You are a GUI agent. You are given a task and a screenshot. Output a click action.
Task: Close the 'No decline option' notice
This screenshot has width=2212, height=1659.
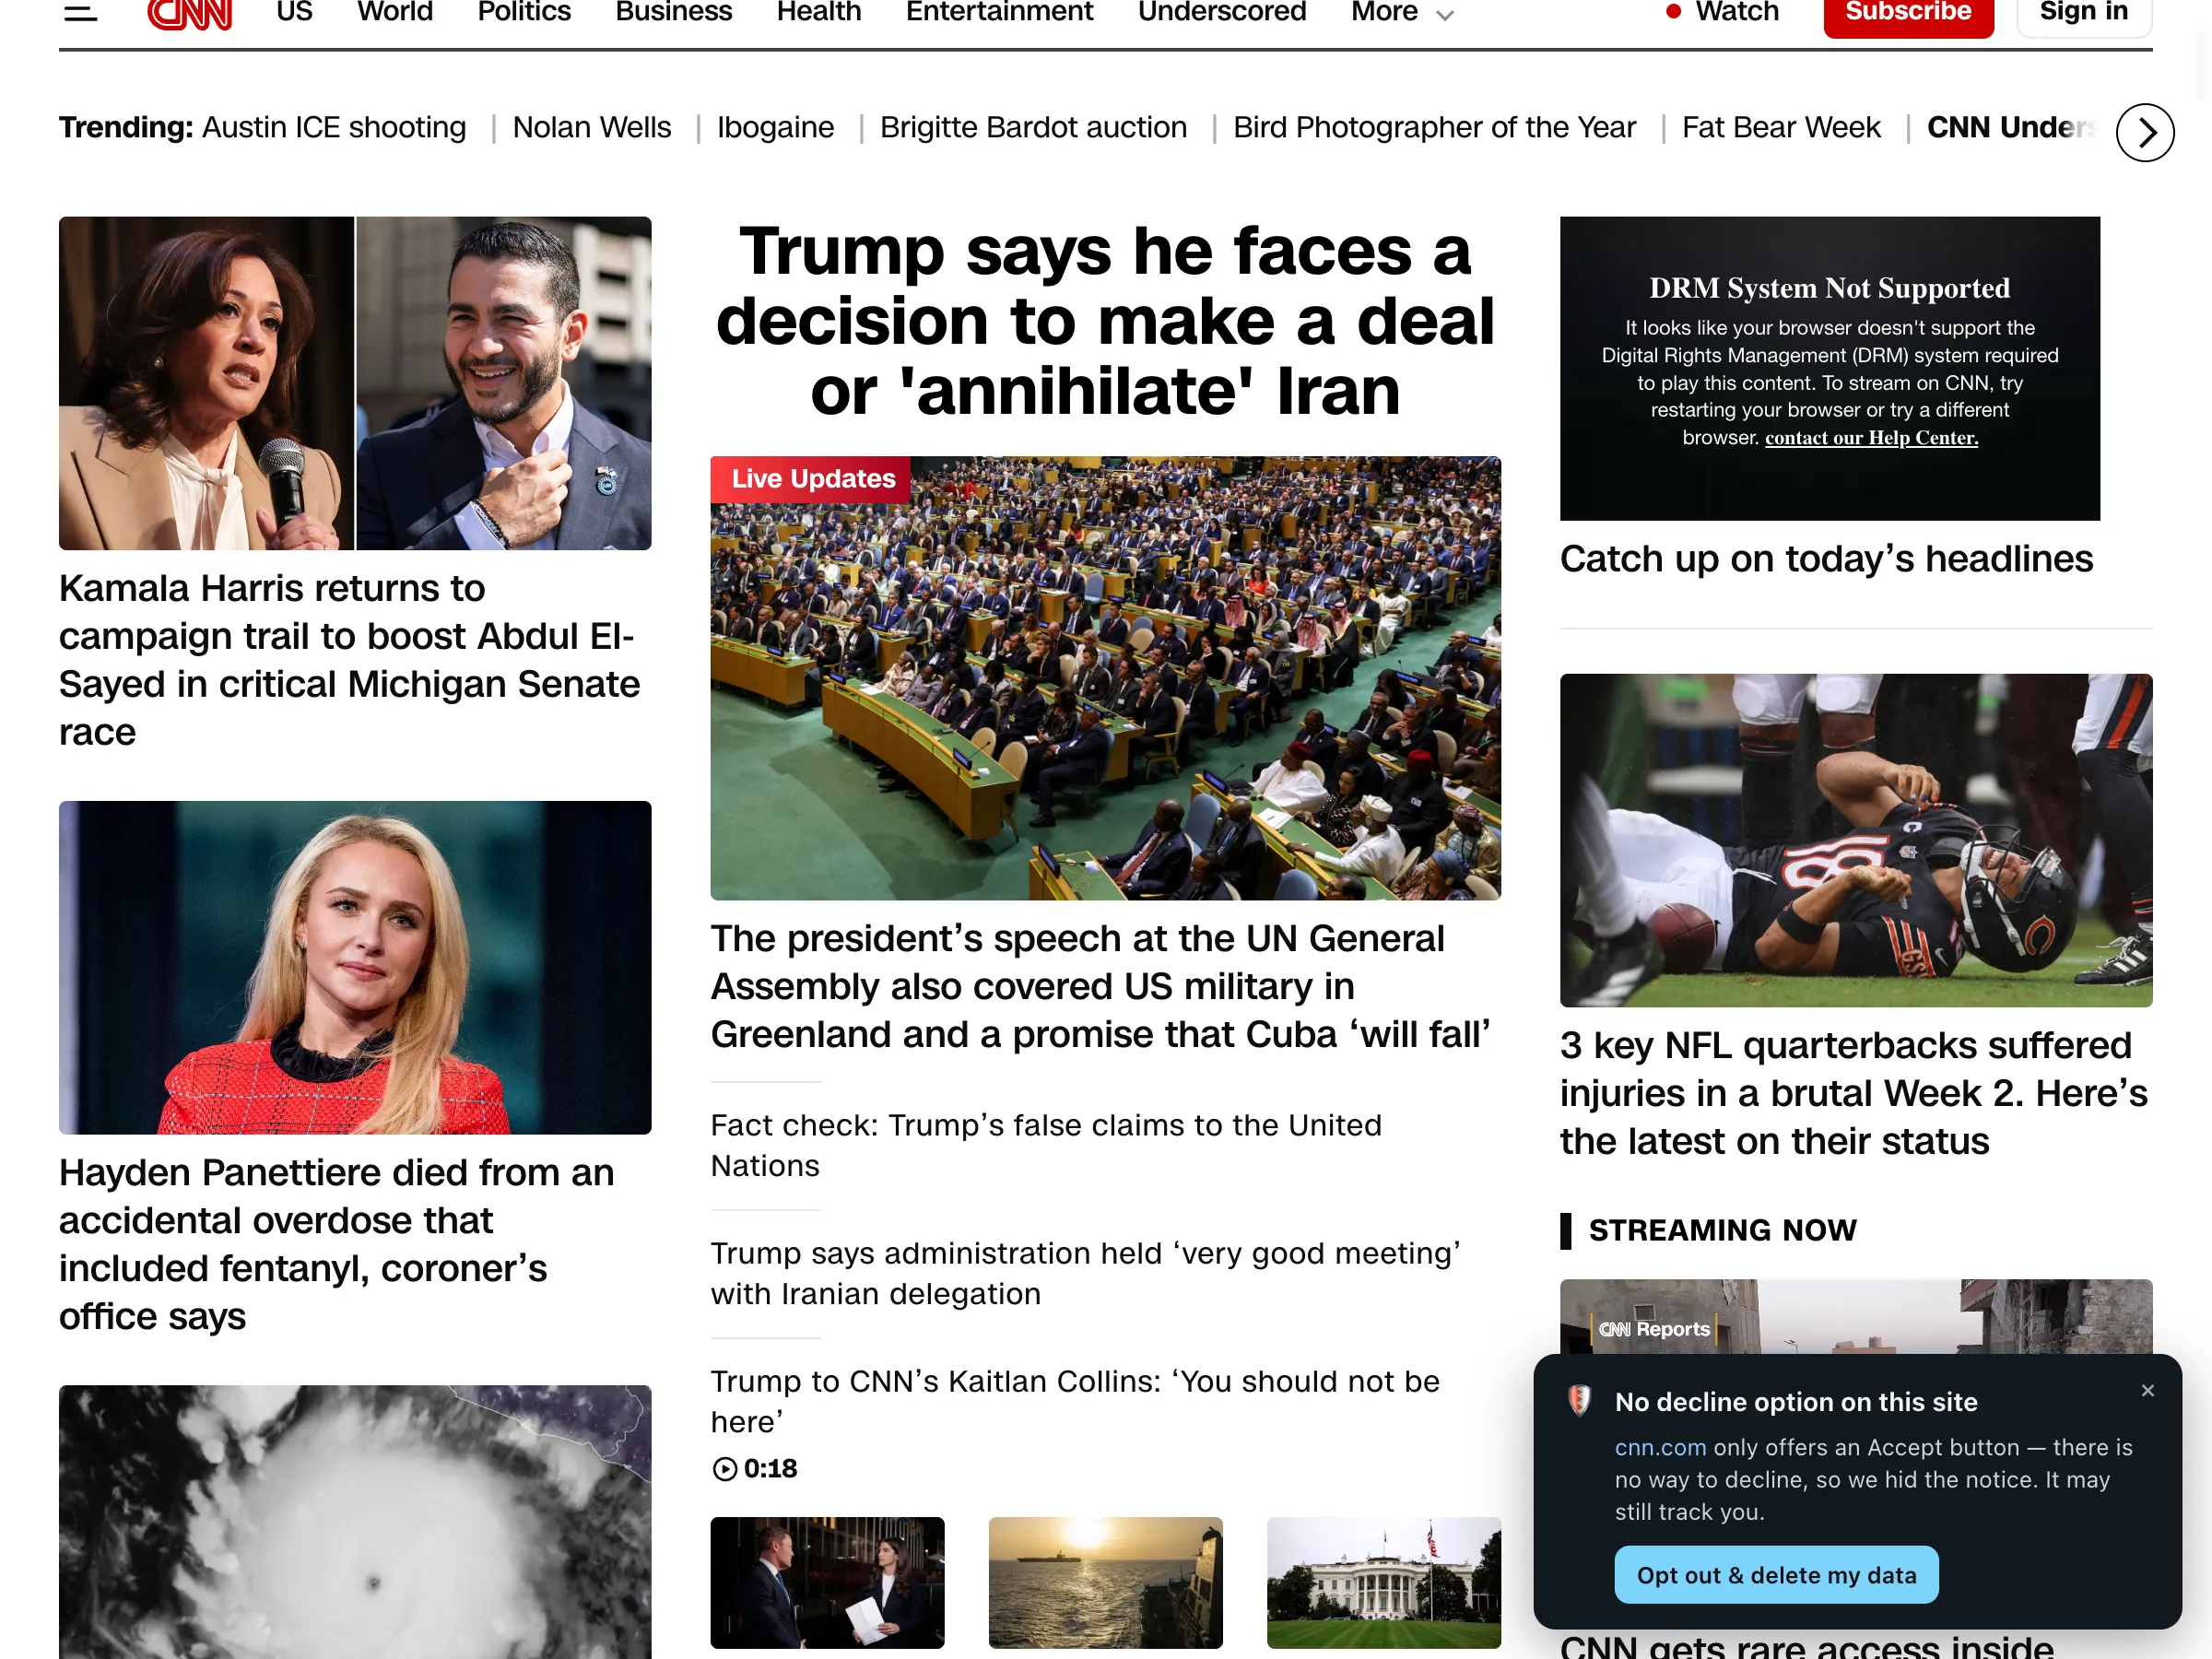(x=2147, y=1390)
